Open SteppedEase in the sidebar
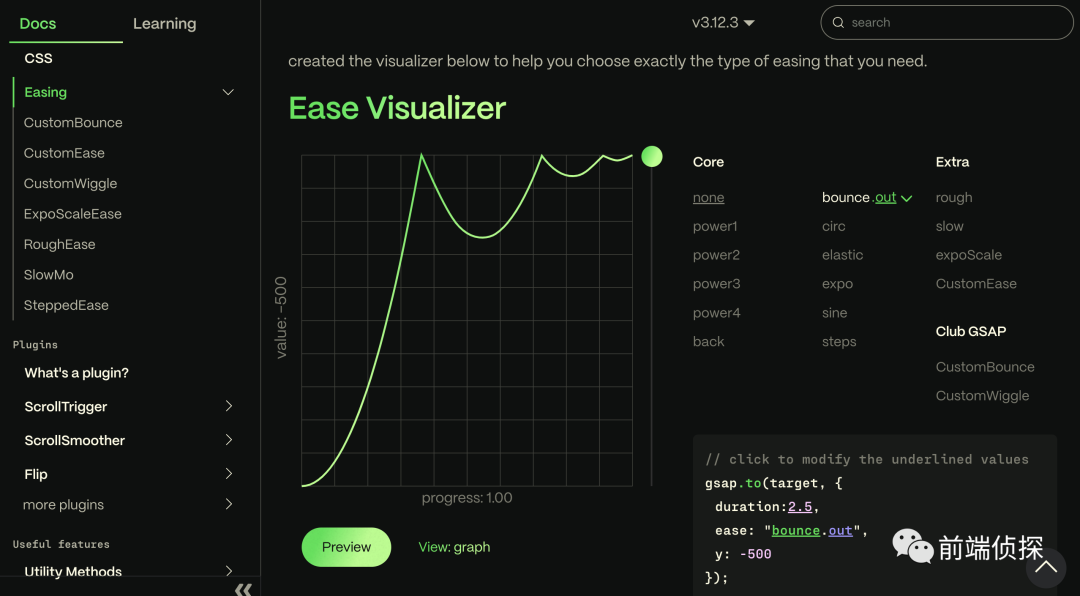 pyautogui.click(x=66, y=305)
